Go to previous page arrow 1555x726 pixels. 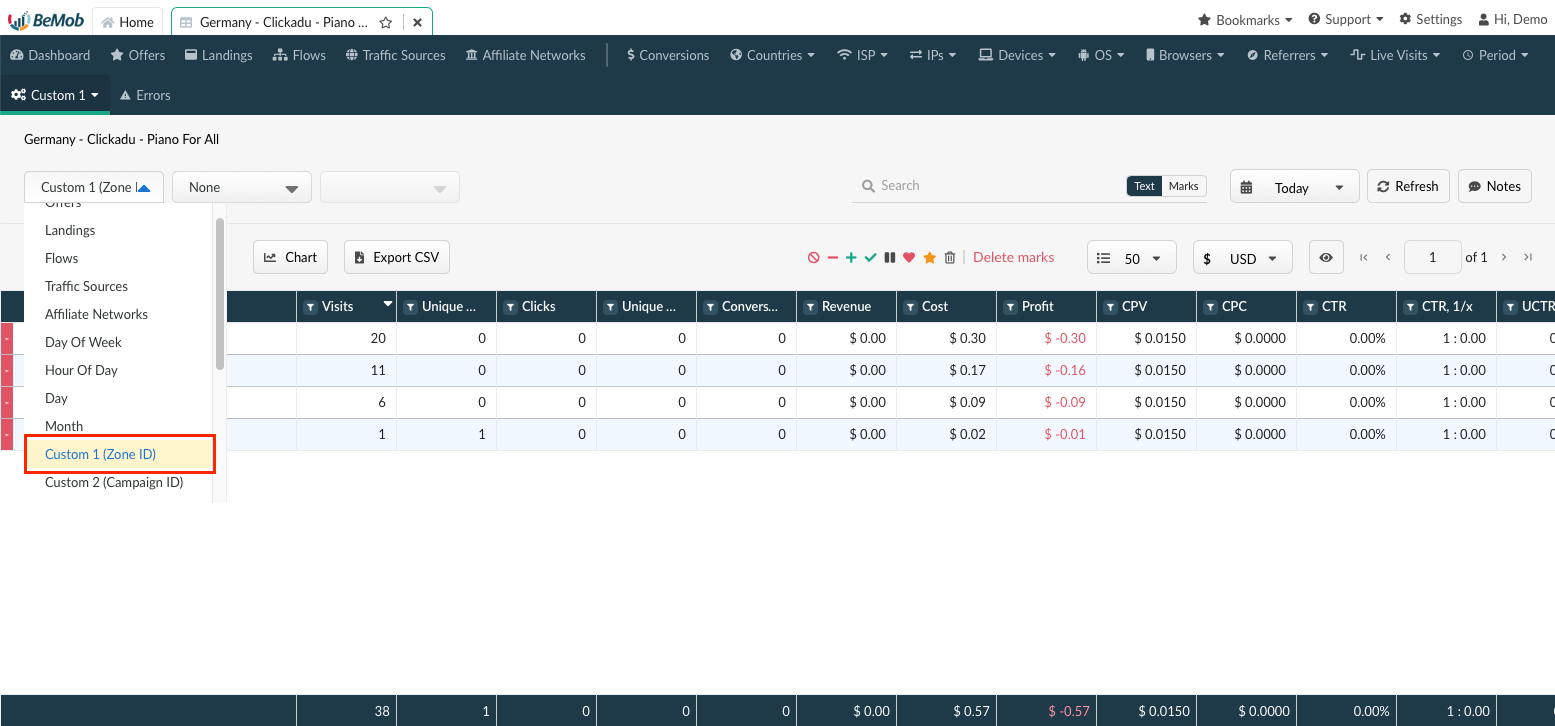click(x=1388, y=257)
